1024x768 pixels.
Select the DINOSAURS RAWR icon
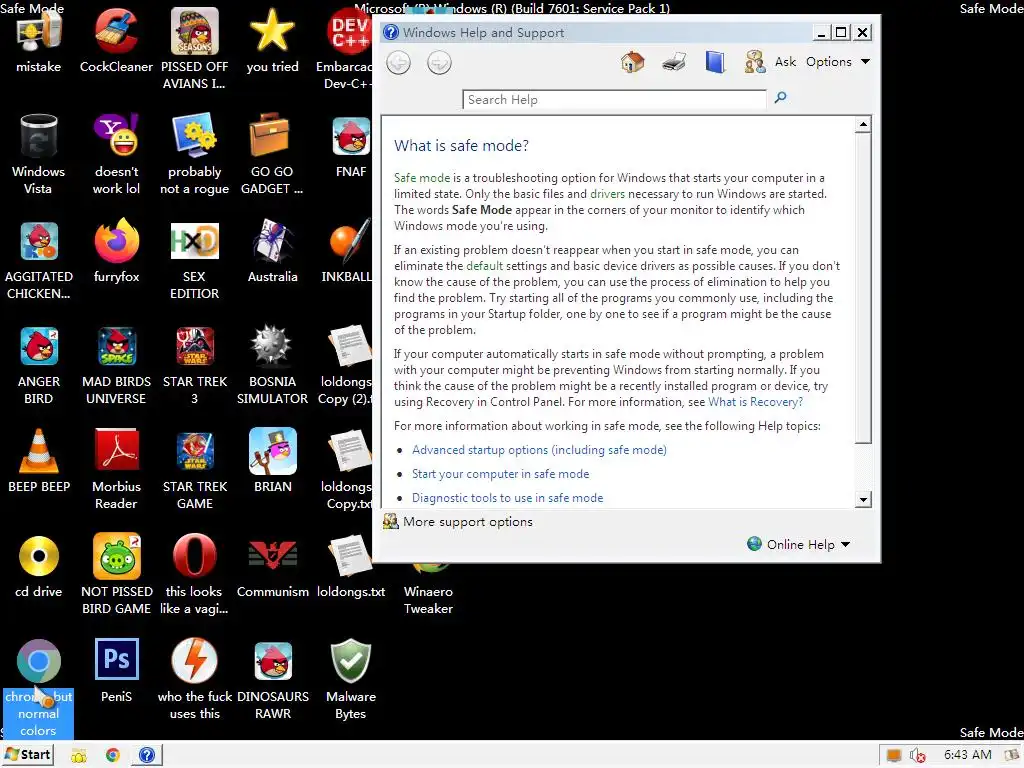pyautogui.click(x=272, y=679)
